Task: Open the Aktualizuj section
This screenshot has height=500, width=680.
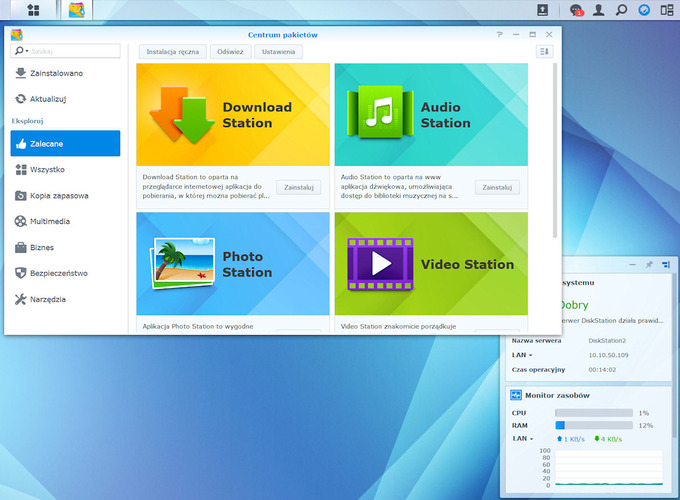Action: point(65,99)
